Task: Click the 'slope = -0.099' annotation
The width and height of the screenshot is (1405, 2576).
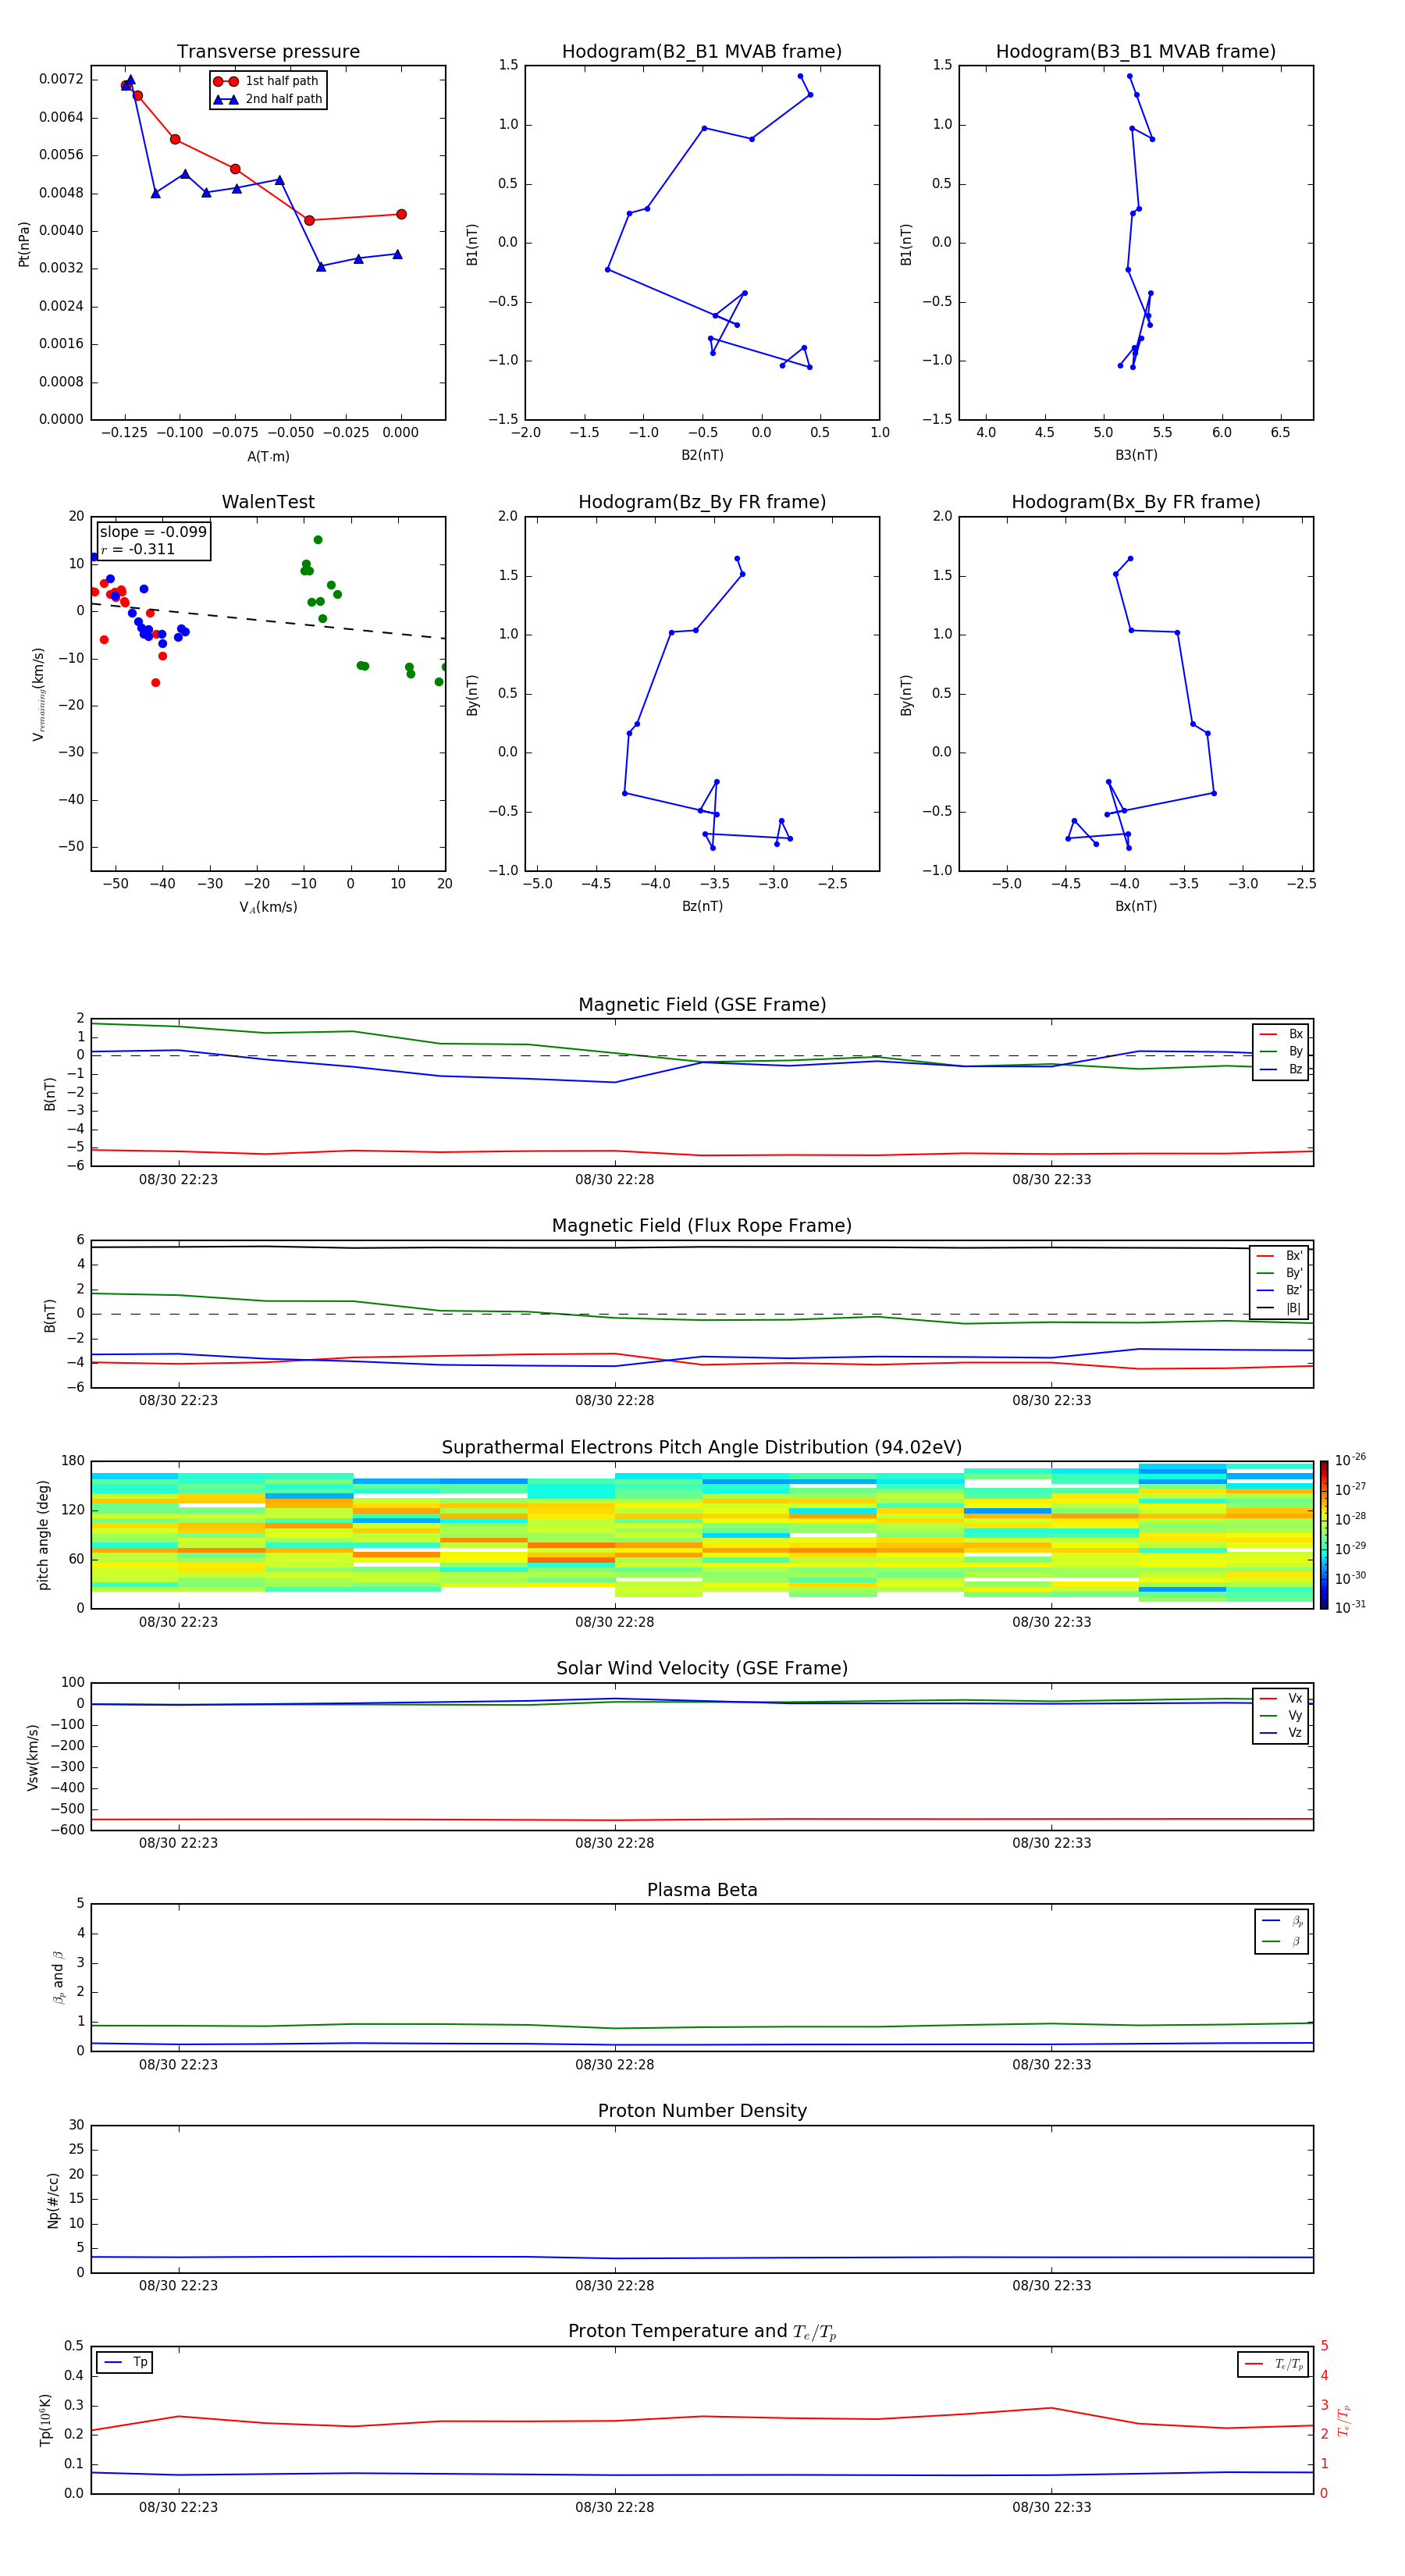Action: [153, 532]
